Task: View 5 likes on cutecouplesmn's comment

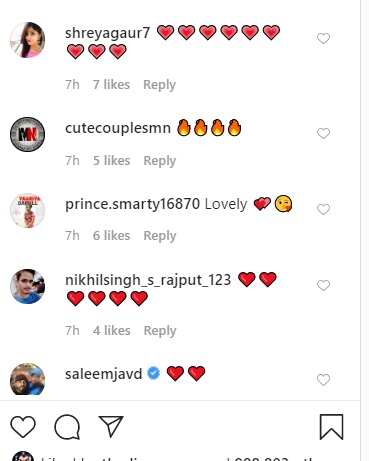Action: coord(111,161)
